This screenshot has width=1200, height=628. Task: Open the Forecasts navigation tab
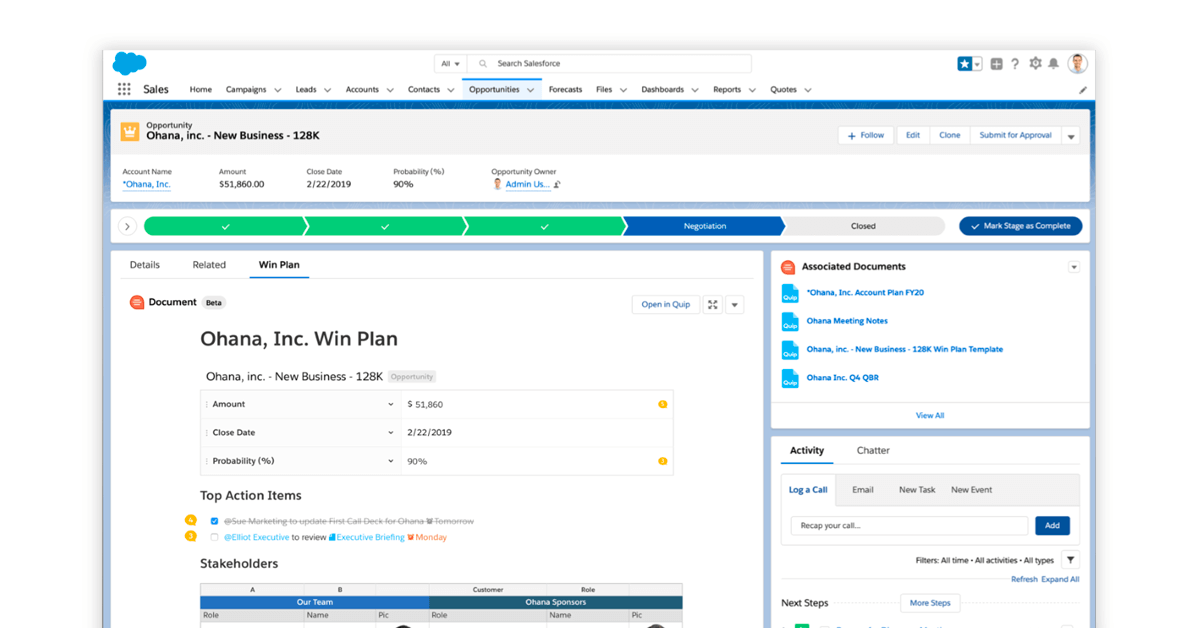pyautogui.click(x=565, y=89)
